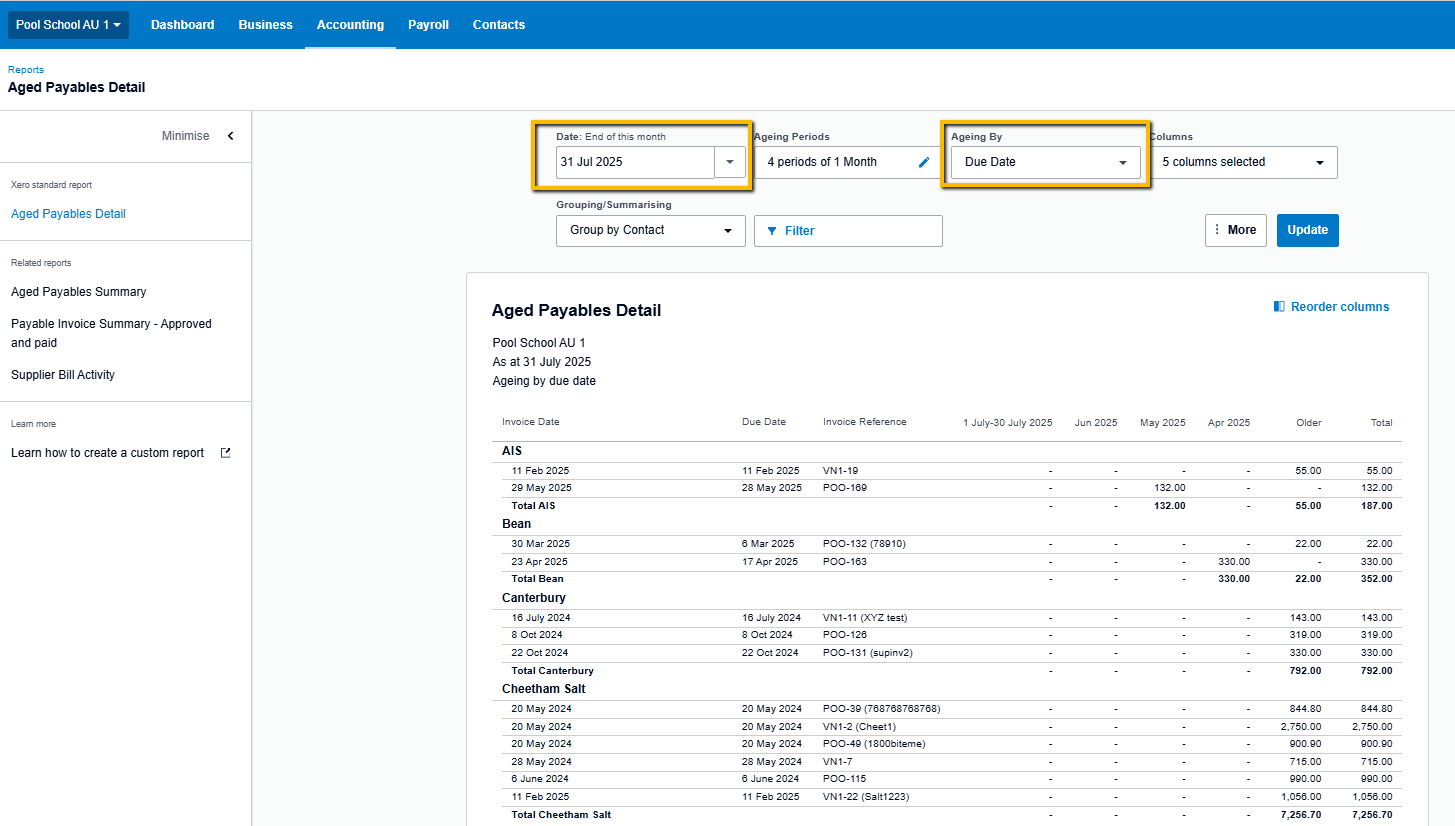This screenshot has height=826, width=1455.
Task: Open the Dashboard tab
Action: [182, 25]
